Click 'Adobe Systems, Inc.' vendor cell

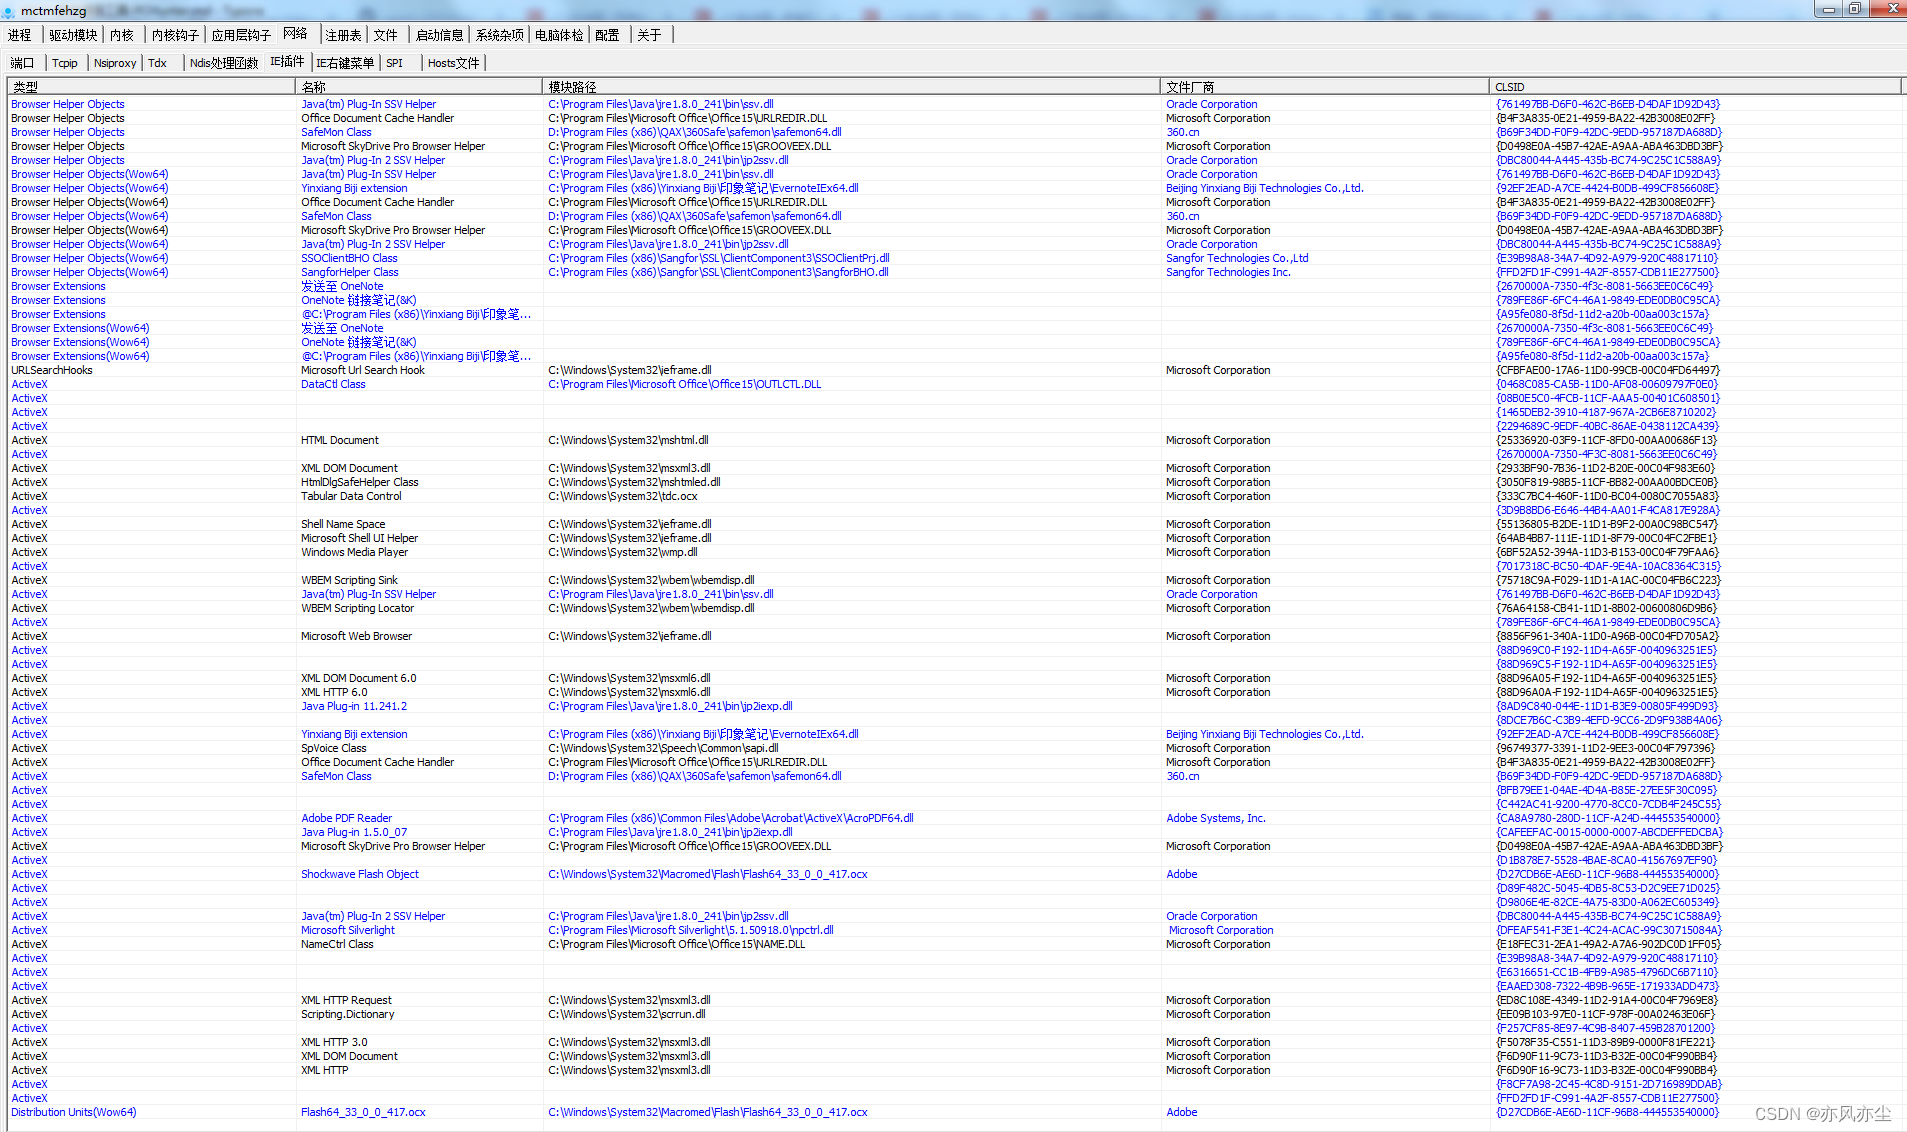[1216, 818]
